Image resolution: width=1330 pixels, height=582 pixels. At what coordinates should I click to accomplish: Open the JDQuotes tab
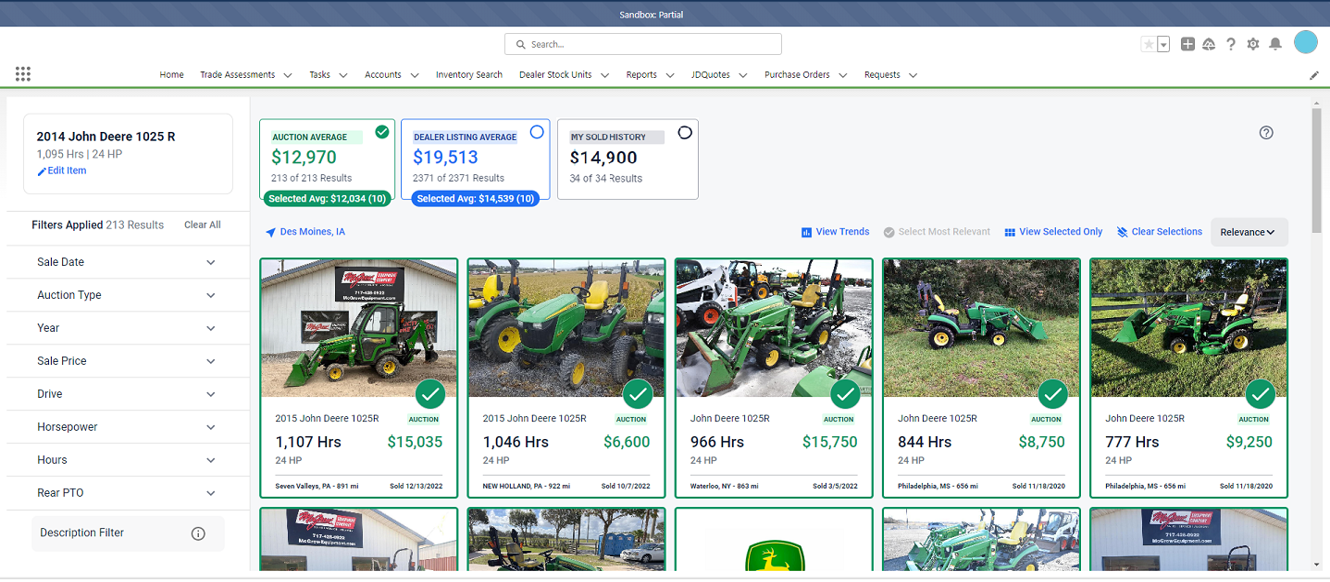(711, 75)
